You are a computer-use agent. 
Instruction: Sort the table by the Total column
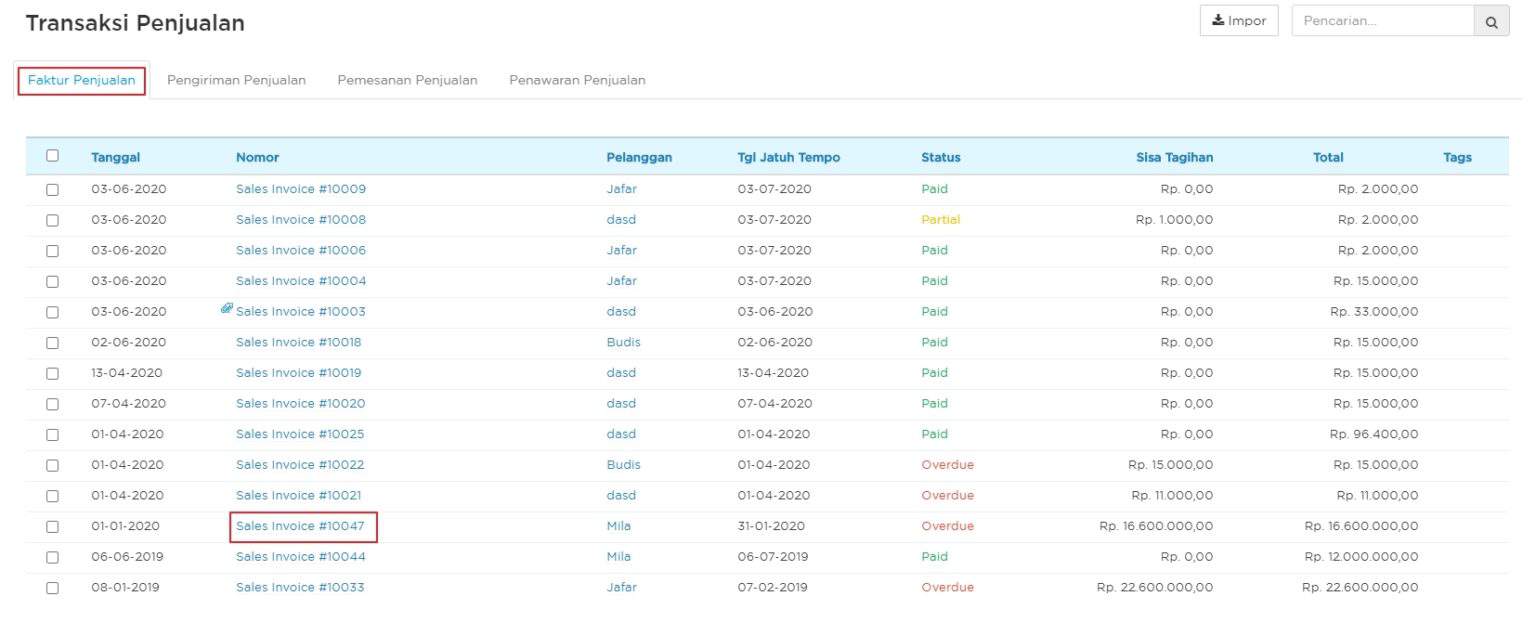1328,156
